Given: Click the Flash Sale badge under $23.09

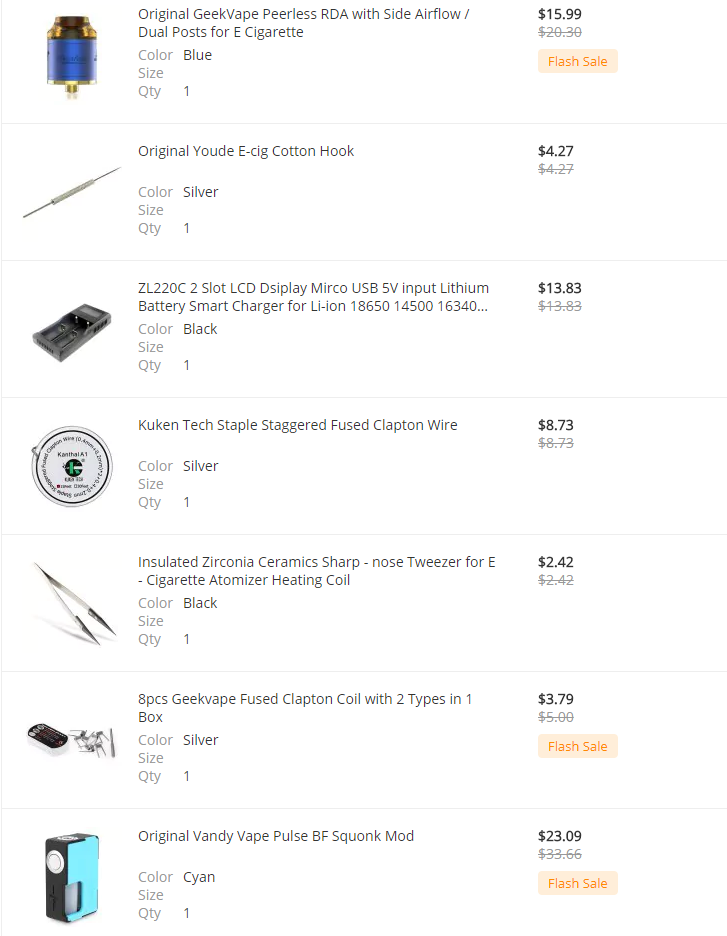Looking at the screenshot, I should pyautogui.click(x=577, y=883).
